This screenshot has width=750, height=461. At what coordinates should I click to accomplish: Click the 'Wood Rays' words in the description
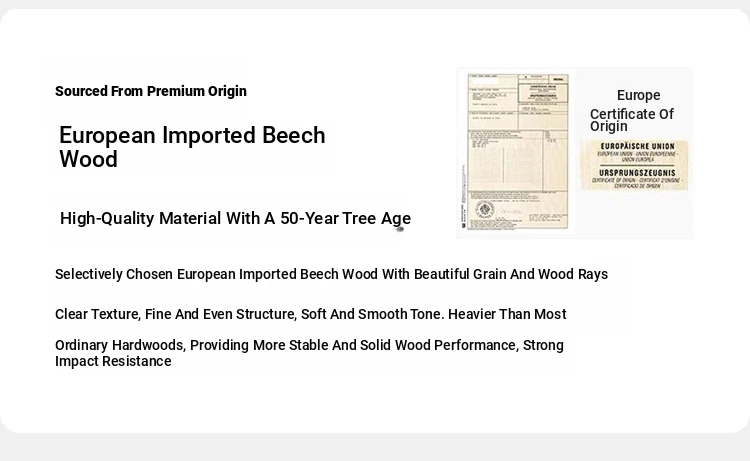click(573, 274)
